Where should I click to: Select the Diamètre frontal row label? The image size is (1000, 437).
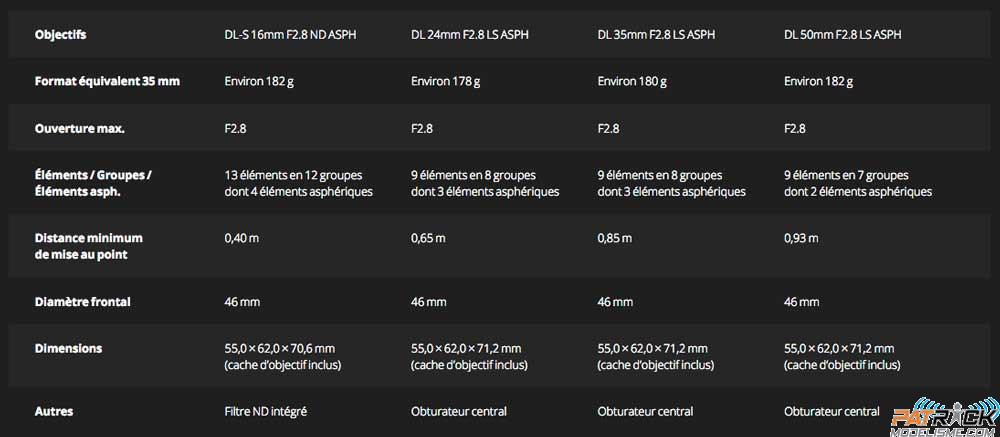82,302
